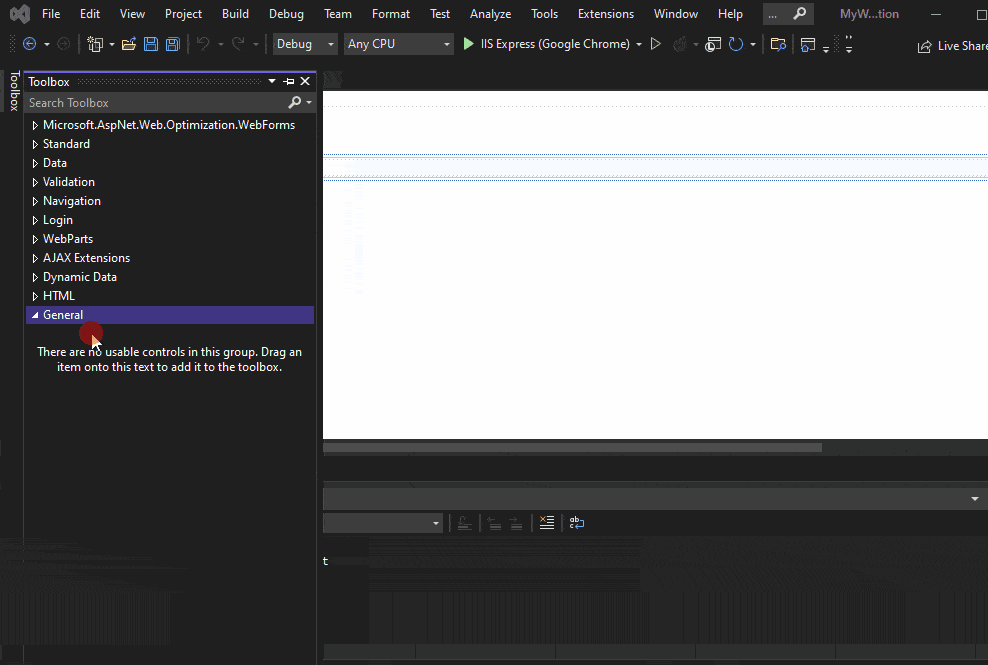Open Toolbox window position dropdown arrow
This screenshot has height=665, width=988.
[272, 81]
